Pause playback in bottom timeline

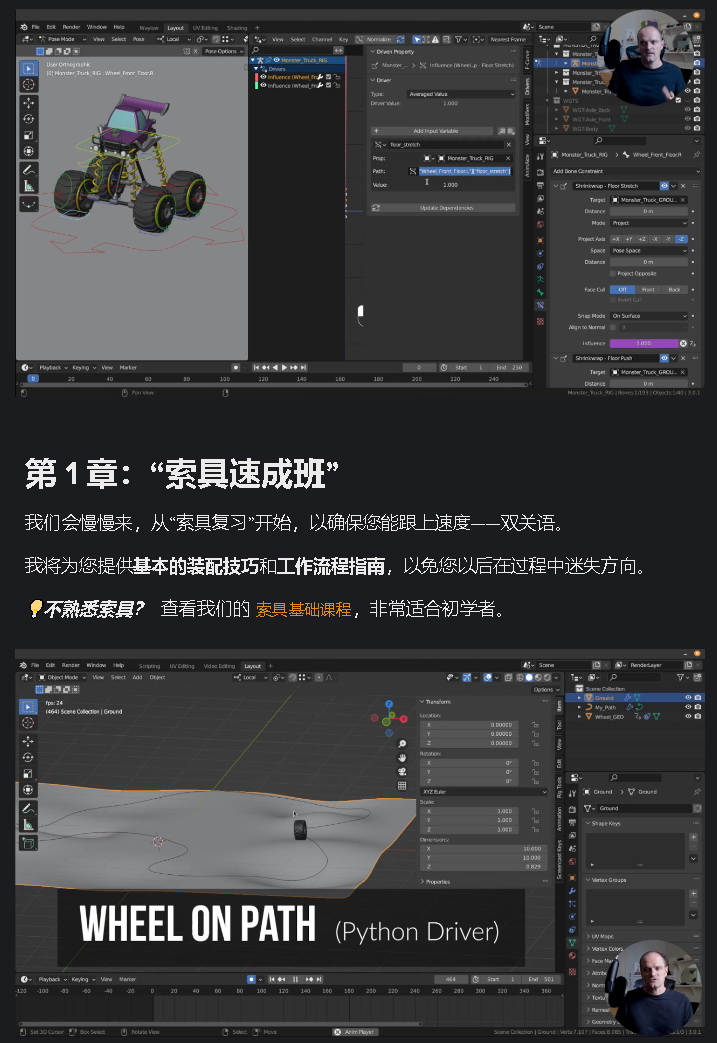pyautogui.click(x=295, y=979)
